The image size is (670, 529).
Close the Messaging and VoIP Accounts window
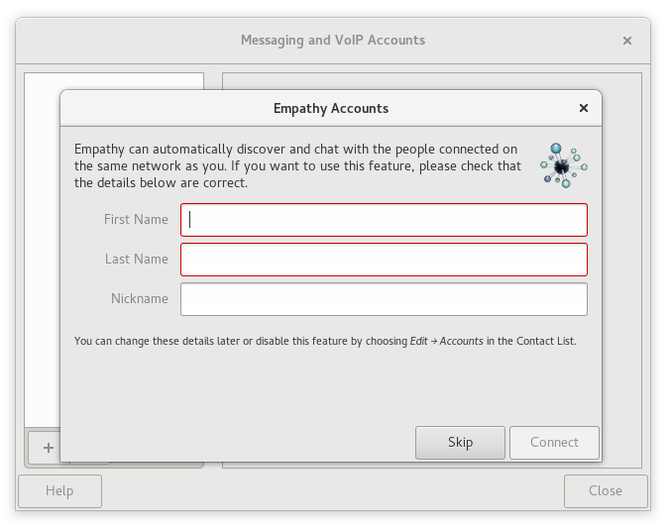point(627,41)
